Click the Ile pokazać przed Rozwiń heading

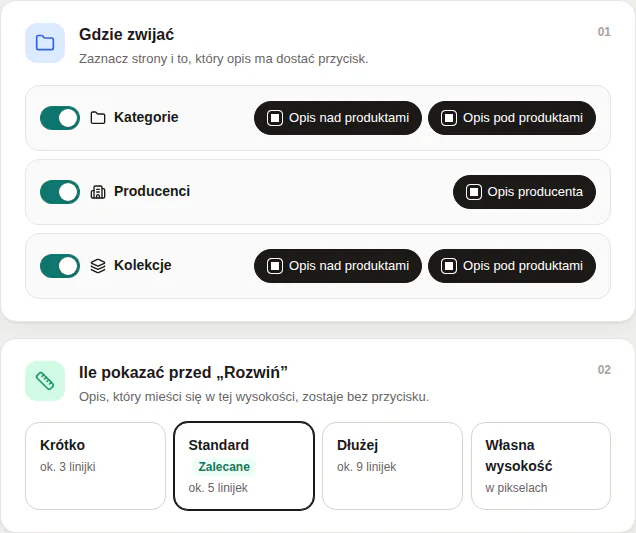183,372
